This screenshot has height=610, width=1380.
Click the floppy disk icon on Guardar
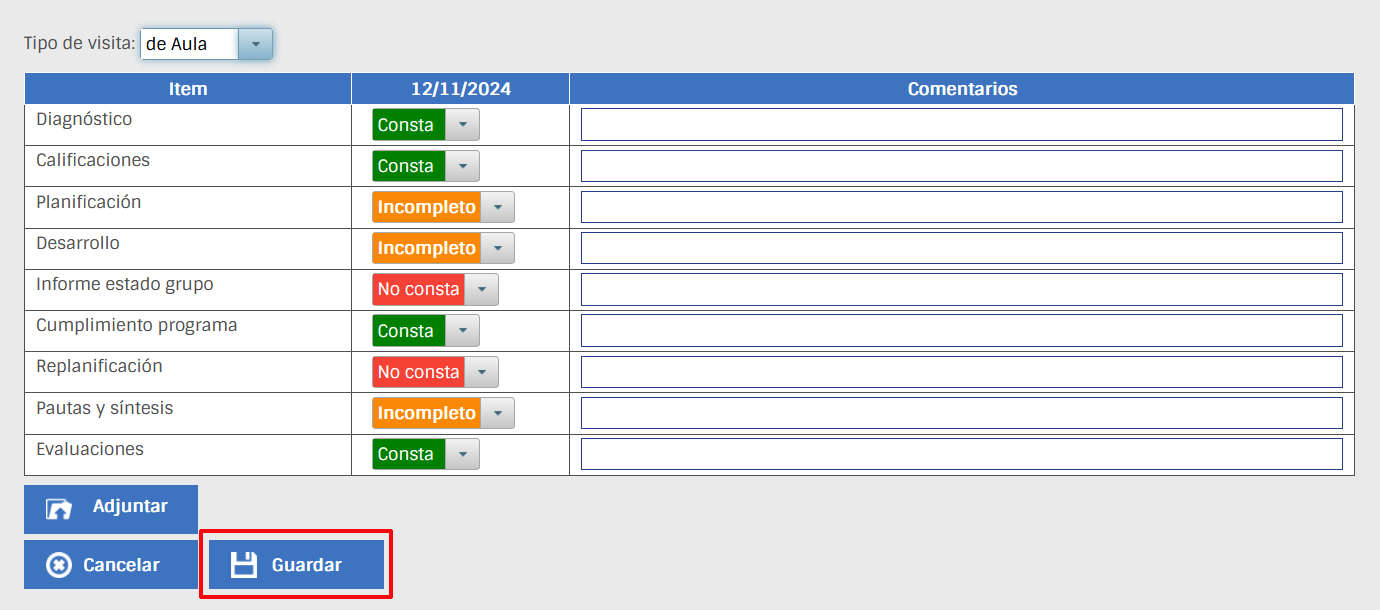pyautogui.click(x=243, y=565)
